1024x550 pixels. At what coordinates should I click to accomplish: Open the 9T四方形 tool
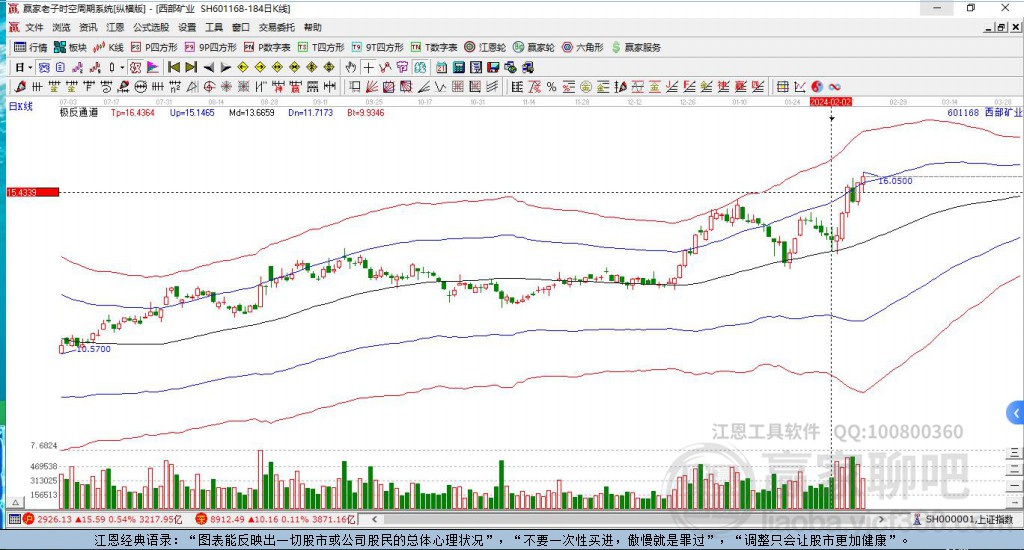(377, 47)
